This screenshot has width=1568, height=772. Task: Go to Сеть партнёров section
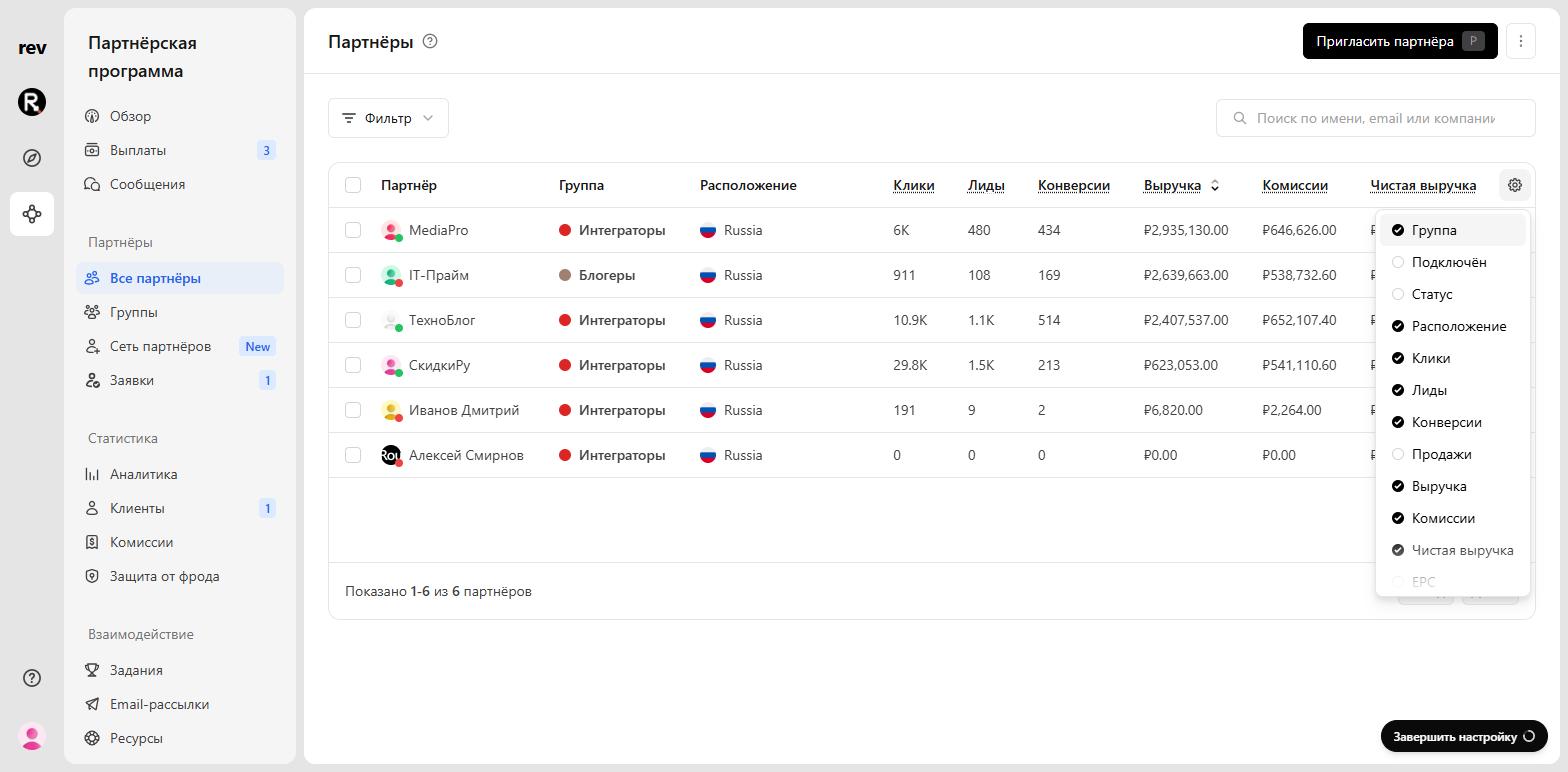tap(180, 346)
